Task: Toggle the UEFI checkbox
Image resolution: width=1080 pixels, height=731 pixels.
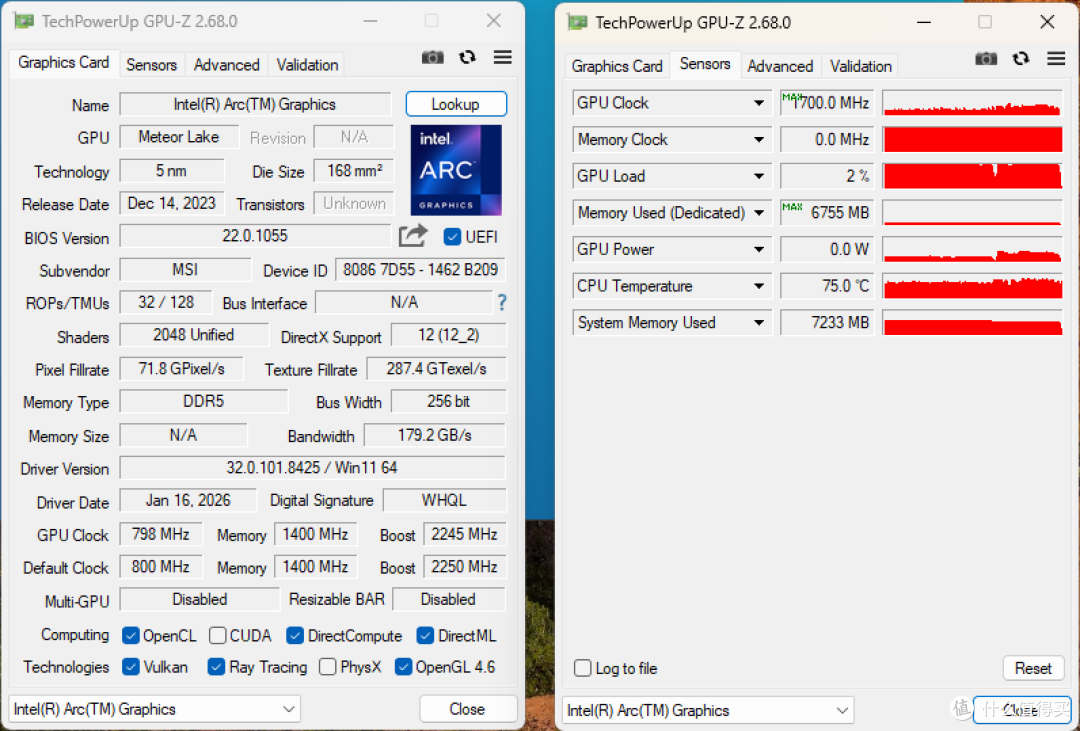Action: coord(453,237)
